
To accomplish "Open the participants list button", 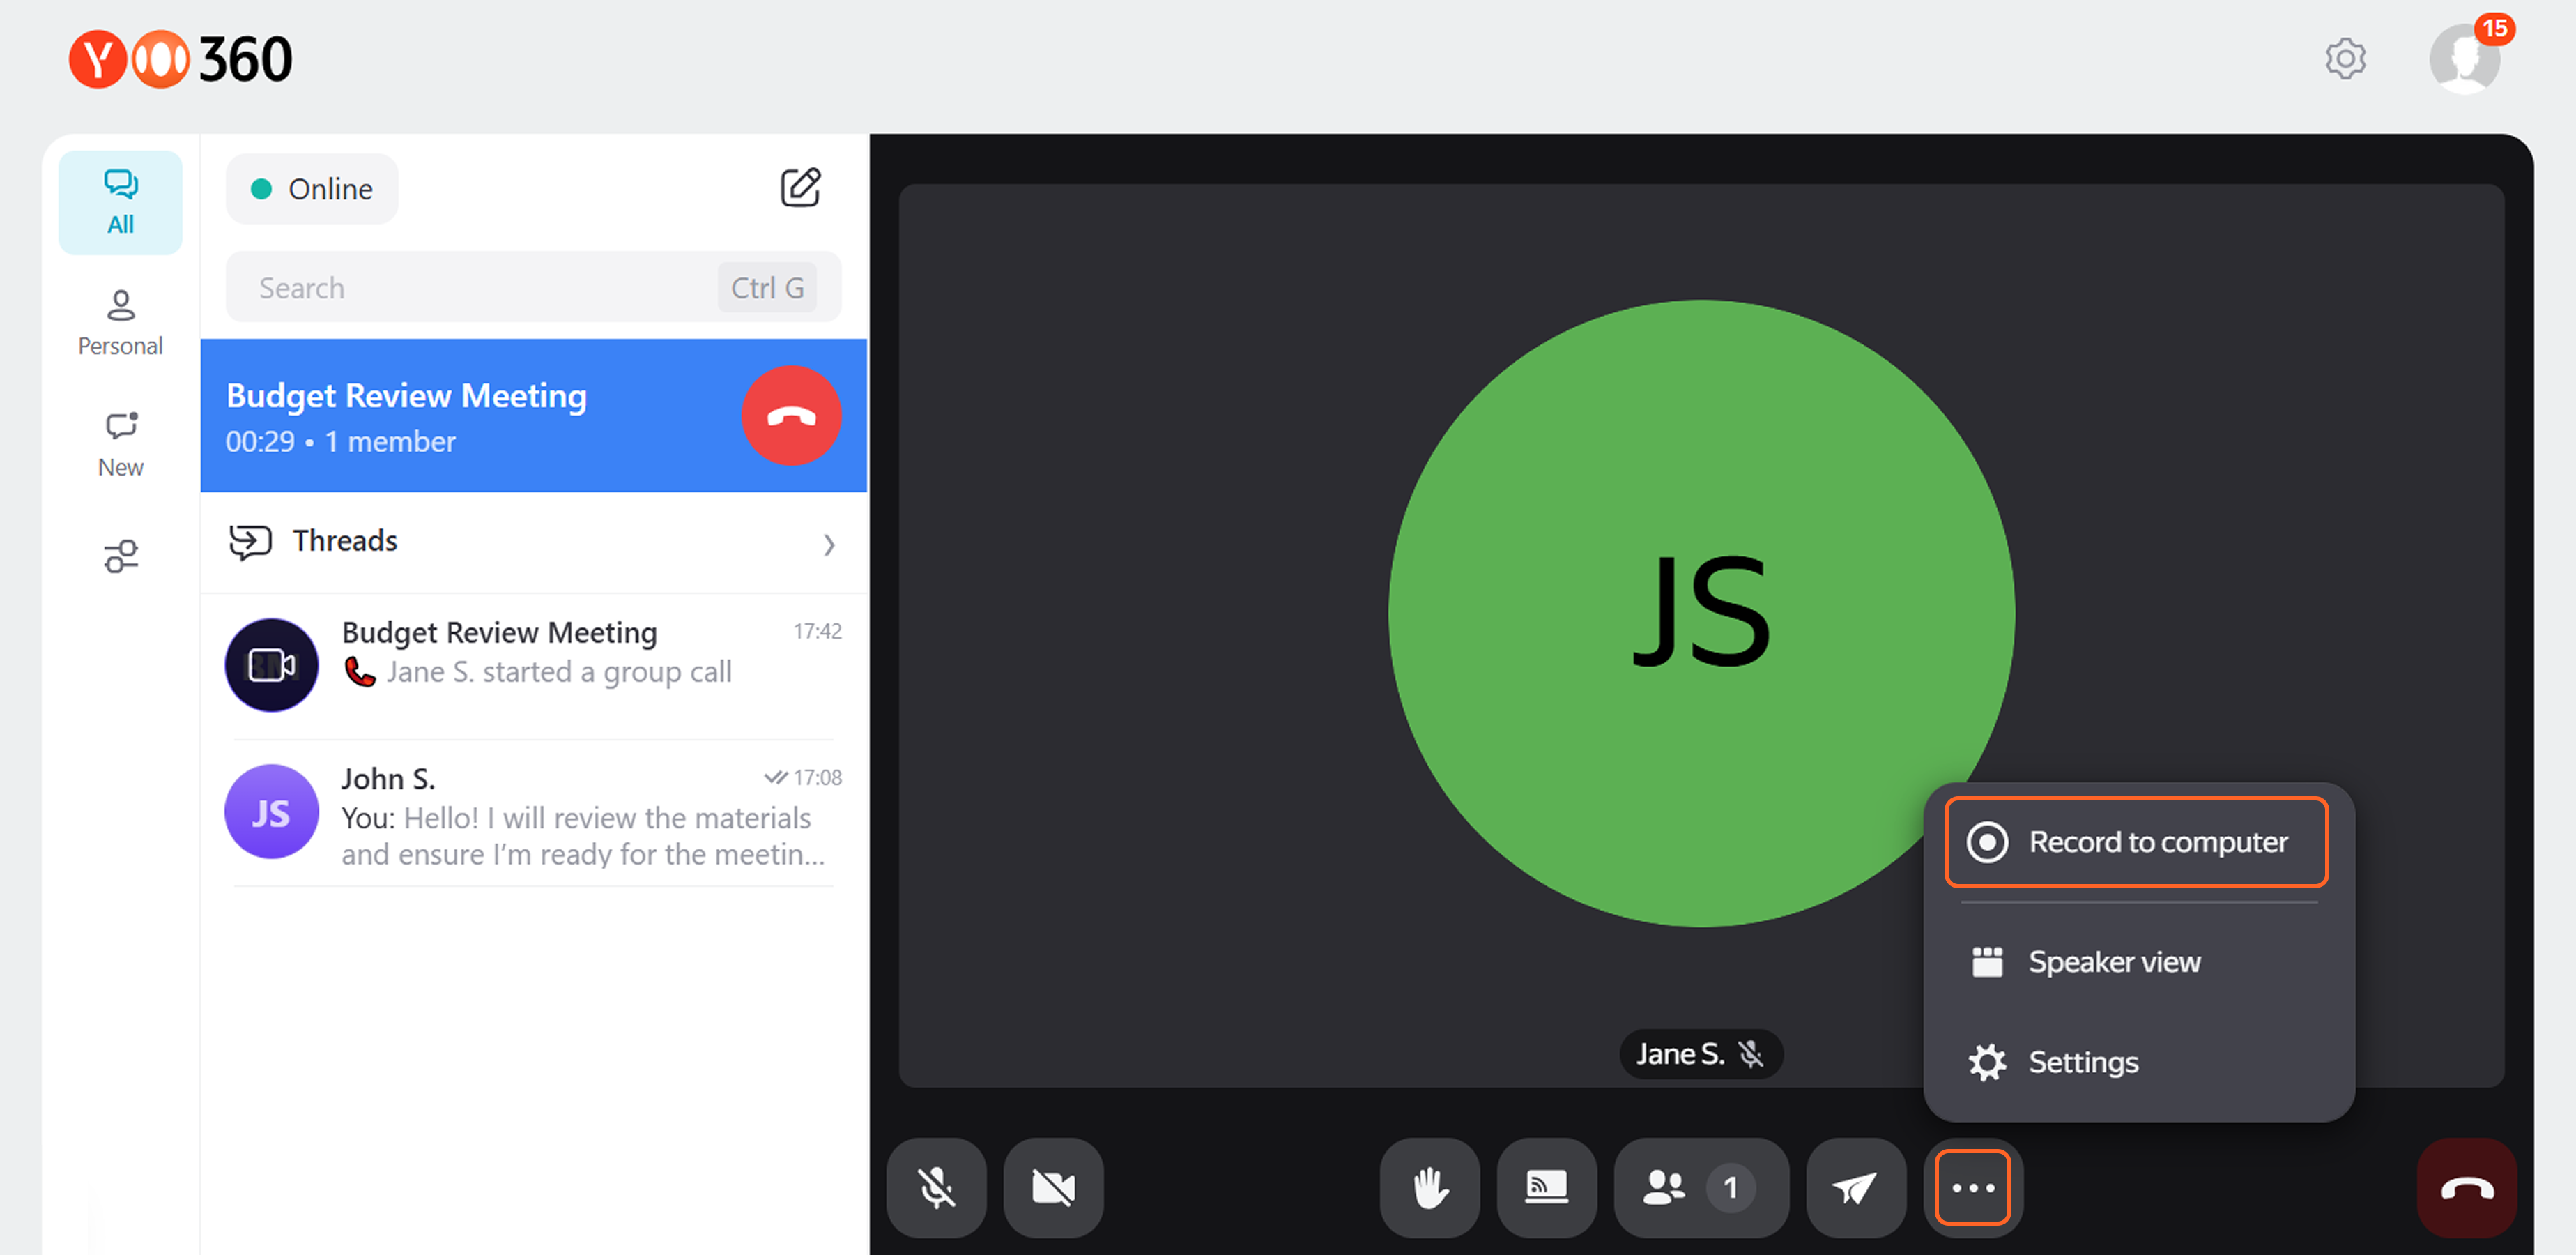I will pos(1699,1187).
